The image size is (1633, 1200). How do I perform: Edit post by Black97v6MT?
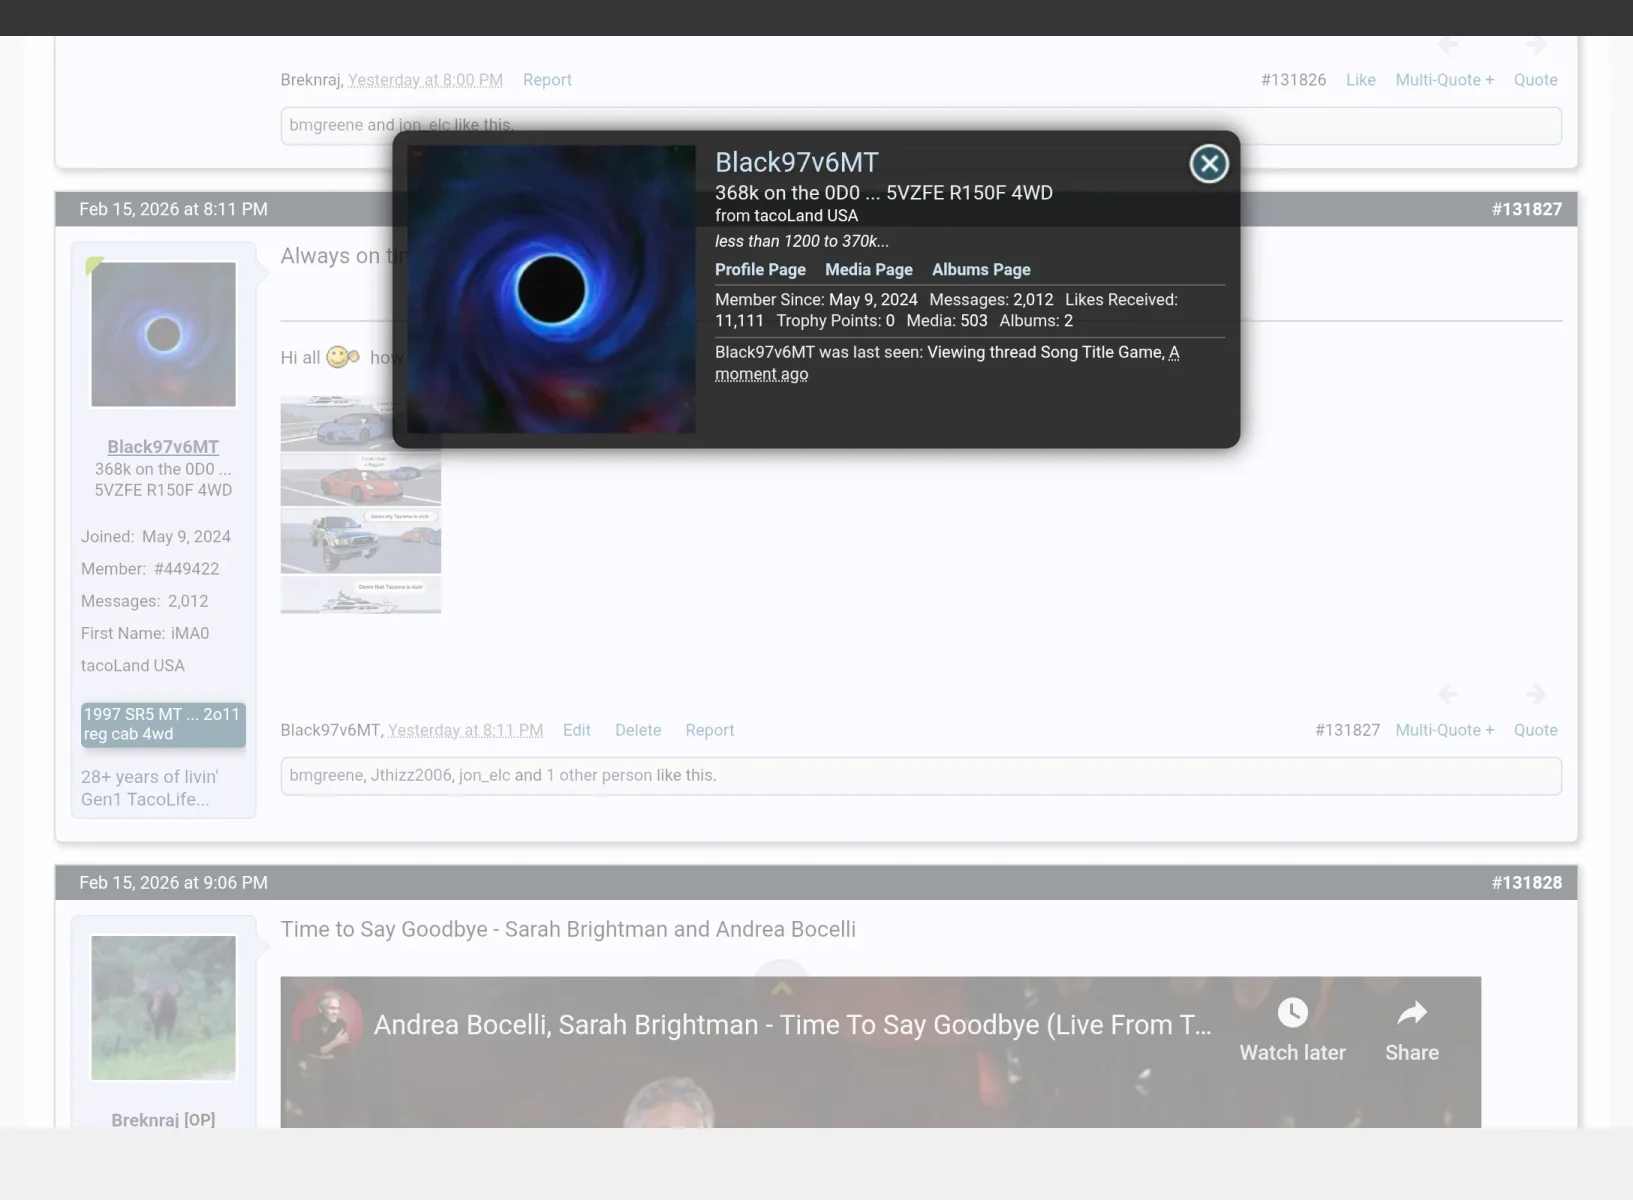coord(576,730)
